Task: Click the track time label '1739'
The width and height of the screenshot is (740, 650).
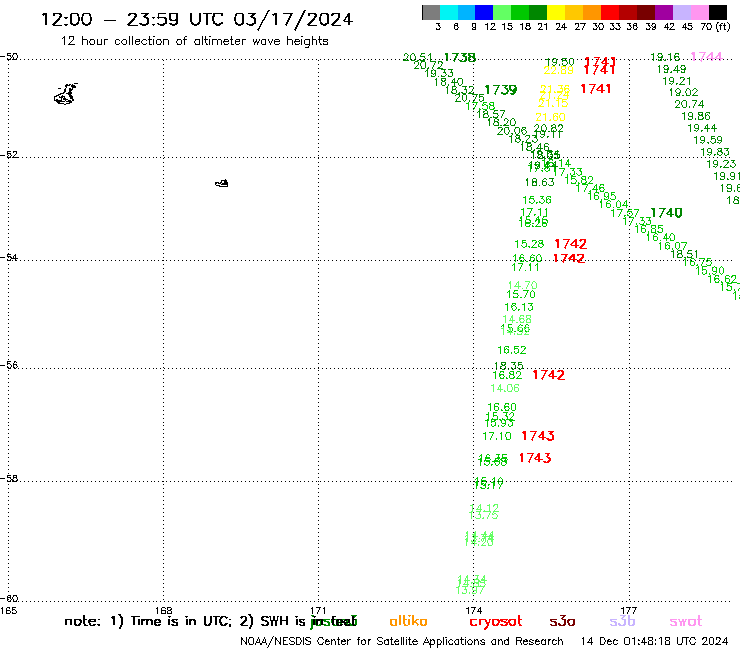Action: tap(500, 90)
